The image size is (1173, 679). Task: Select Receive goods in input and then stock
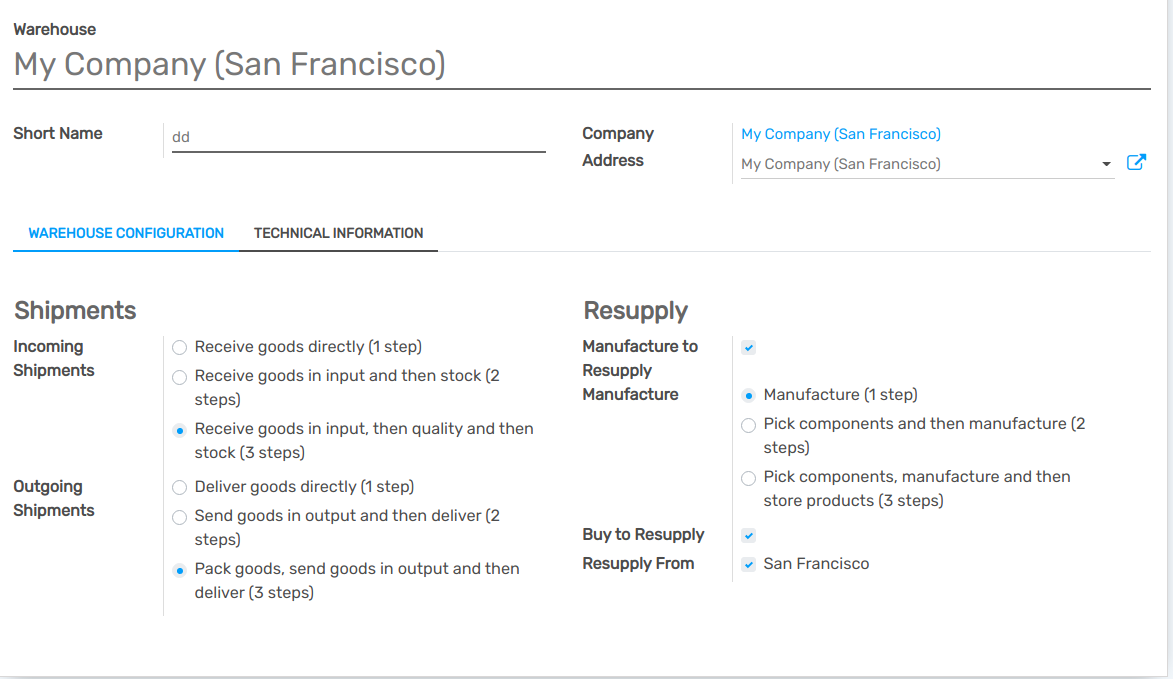179,377
